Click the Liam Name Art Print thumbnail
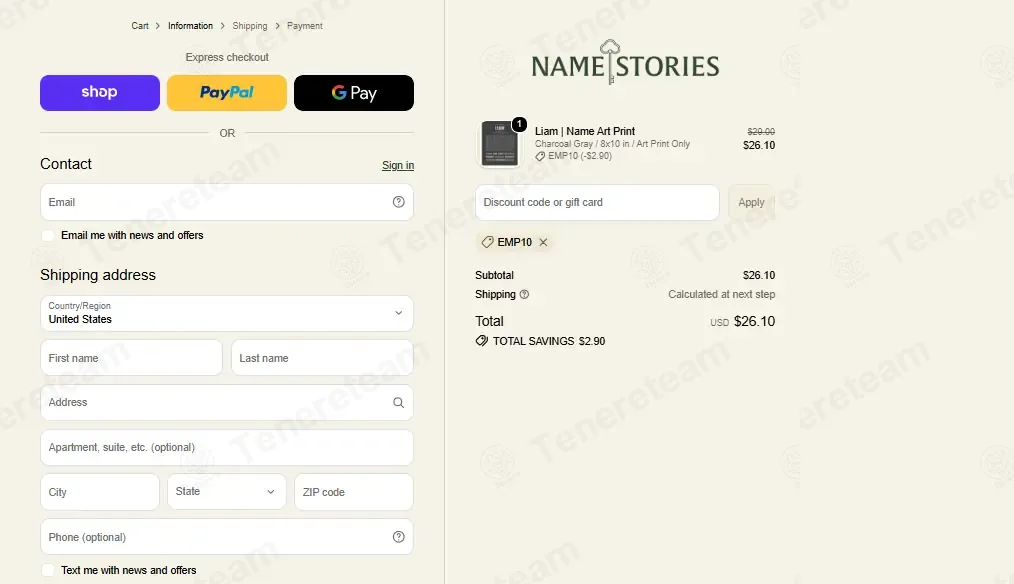The height and width of the screenshot is (584, 1014). point(499,144)
